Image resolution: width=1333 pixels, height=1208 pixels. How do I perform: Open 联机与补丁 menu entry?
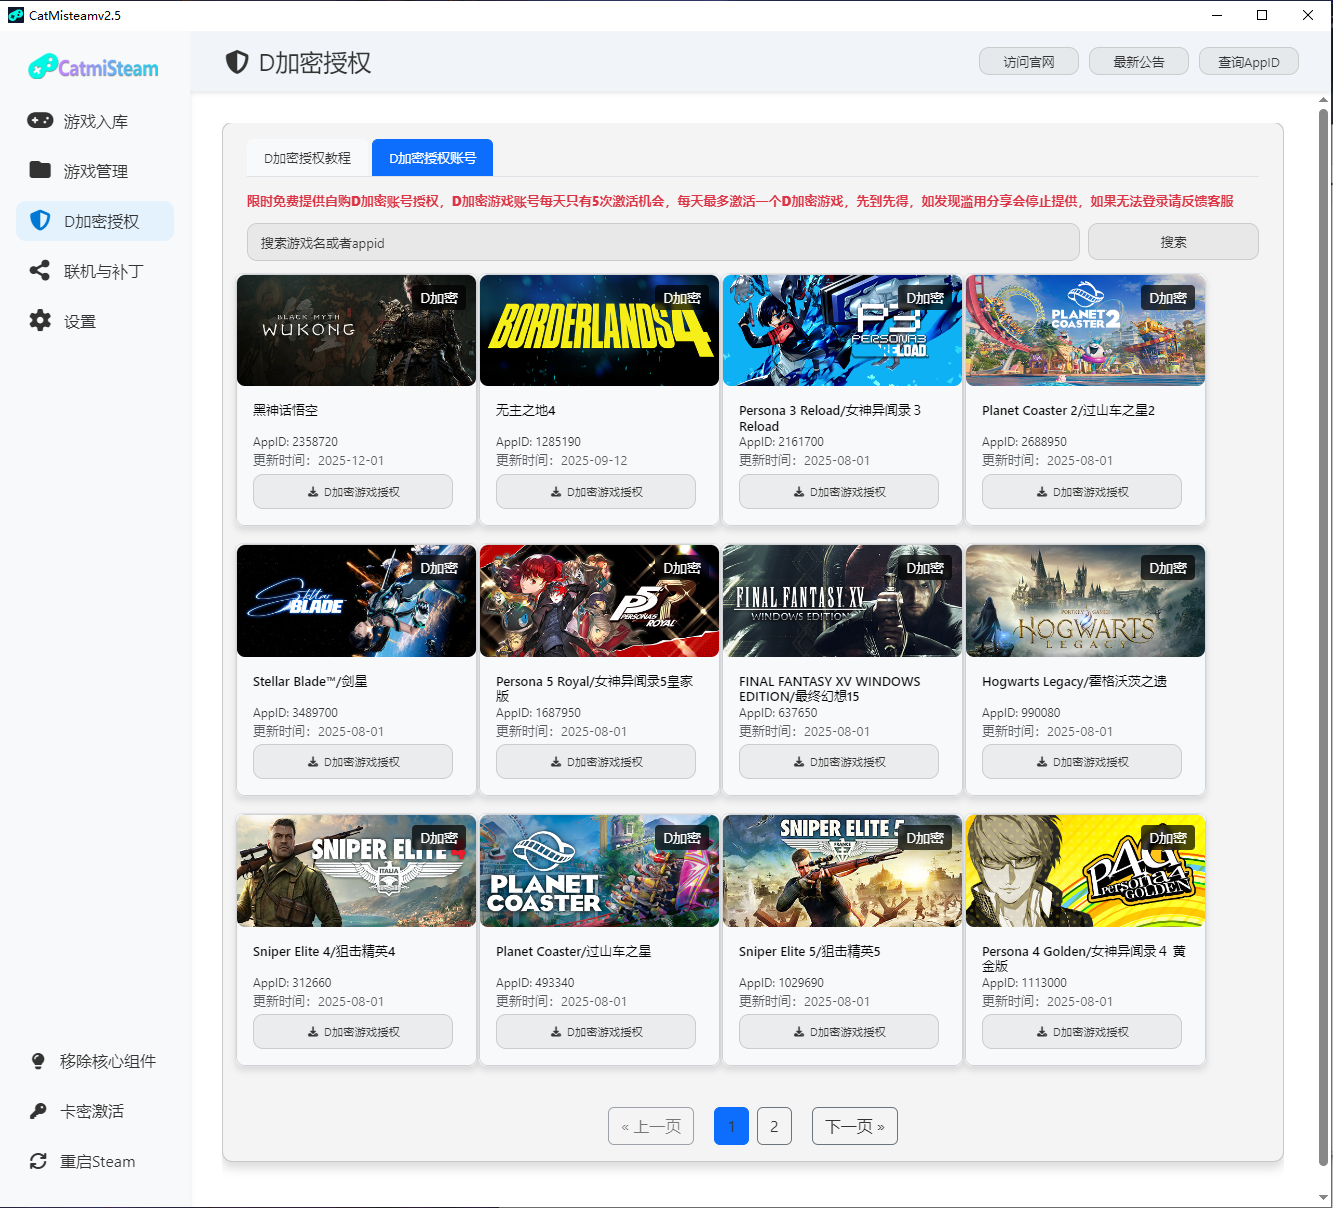pos(95,271)
